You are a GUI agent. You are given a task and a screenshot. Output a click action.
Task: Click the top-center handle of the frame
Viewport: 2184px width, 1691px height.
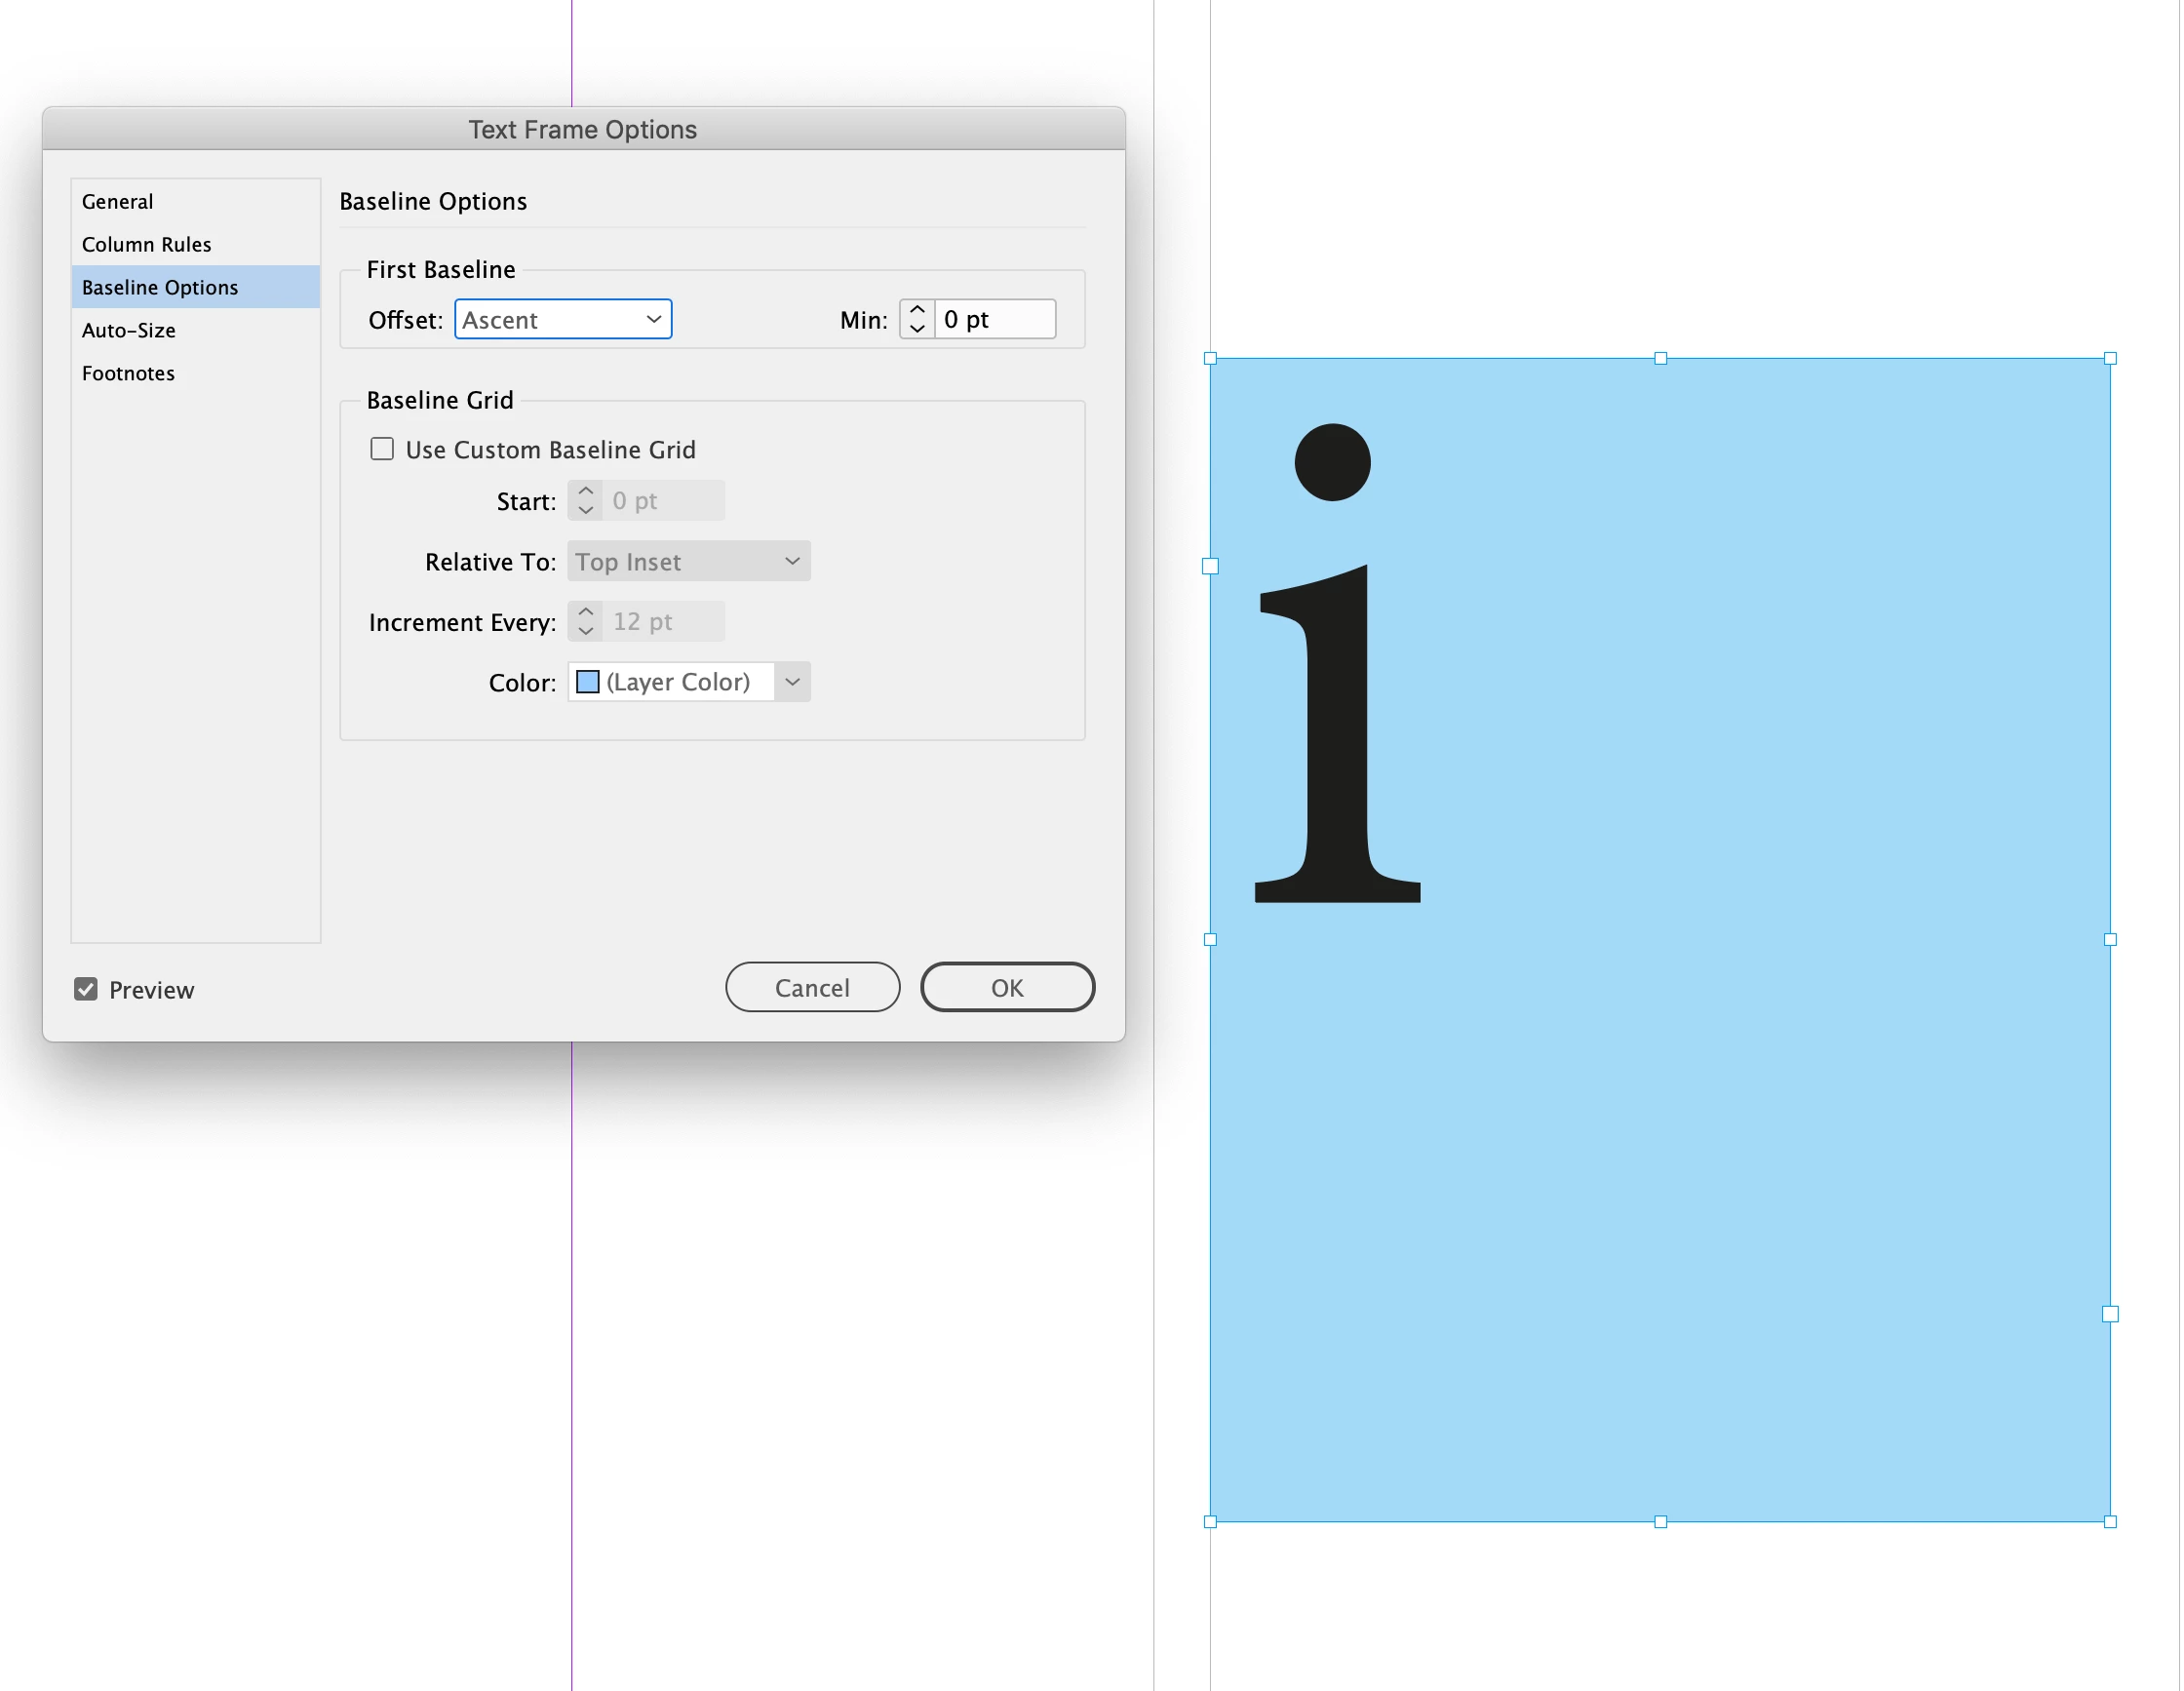click(1660, 358)
